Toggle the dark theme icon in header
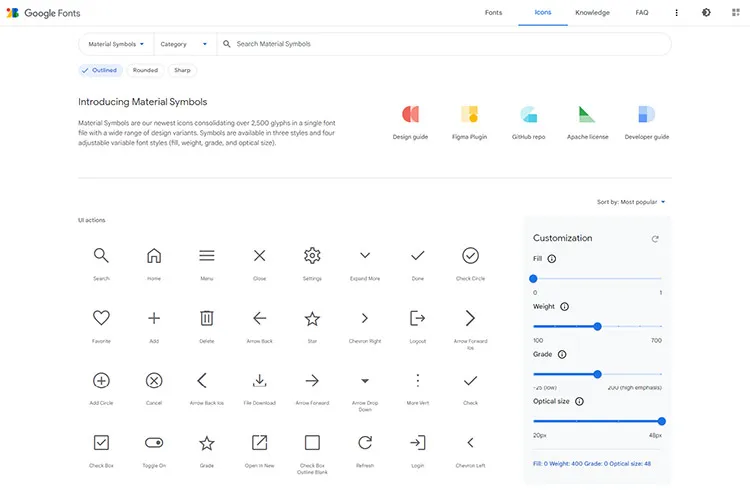The height and width of the screenshot is (490, 750). pos(706,12)
